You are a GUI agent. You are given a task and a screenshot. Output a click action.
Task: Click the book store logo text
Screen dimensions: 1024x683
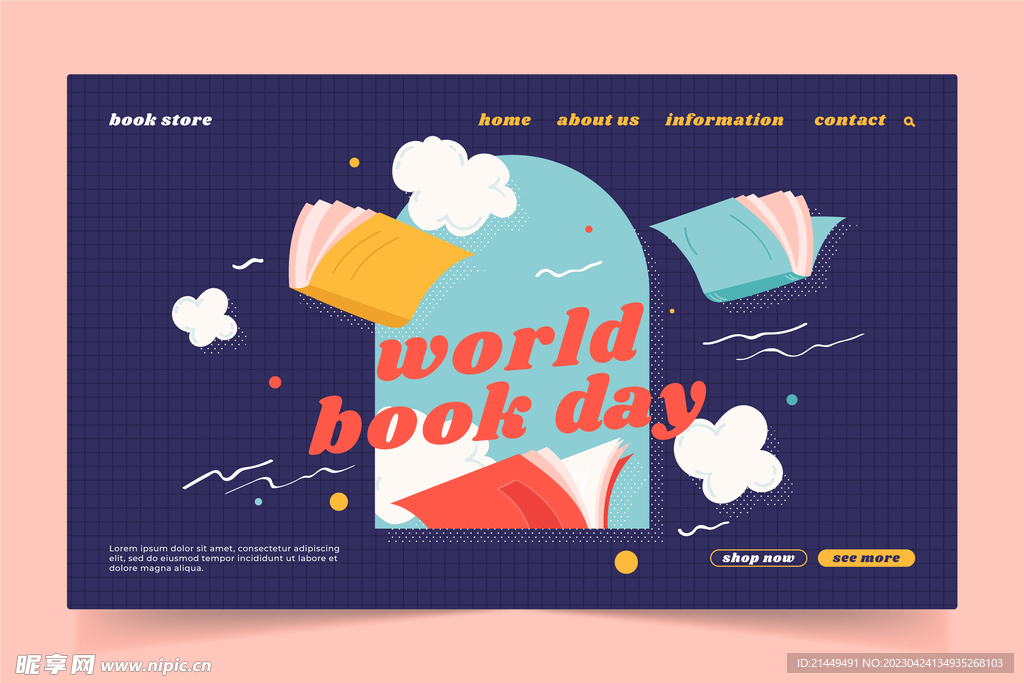[x=161, y=120]
